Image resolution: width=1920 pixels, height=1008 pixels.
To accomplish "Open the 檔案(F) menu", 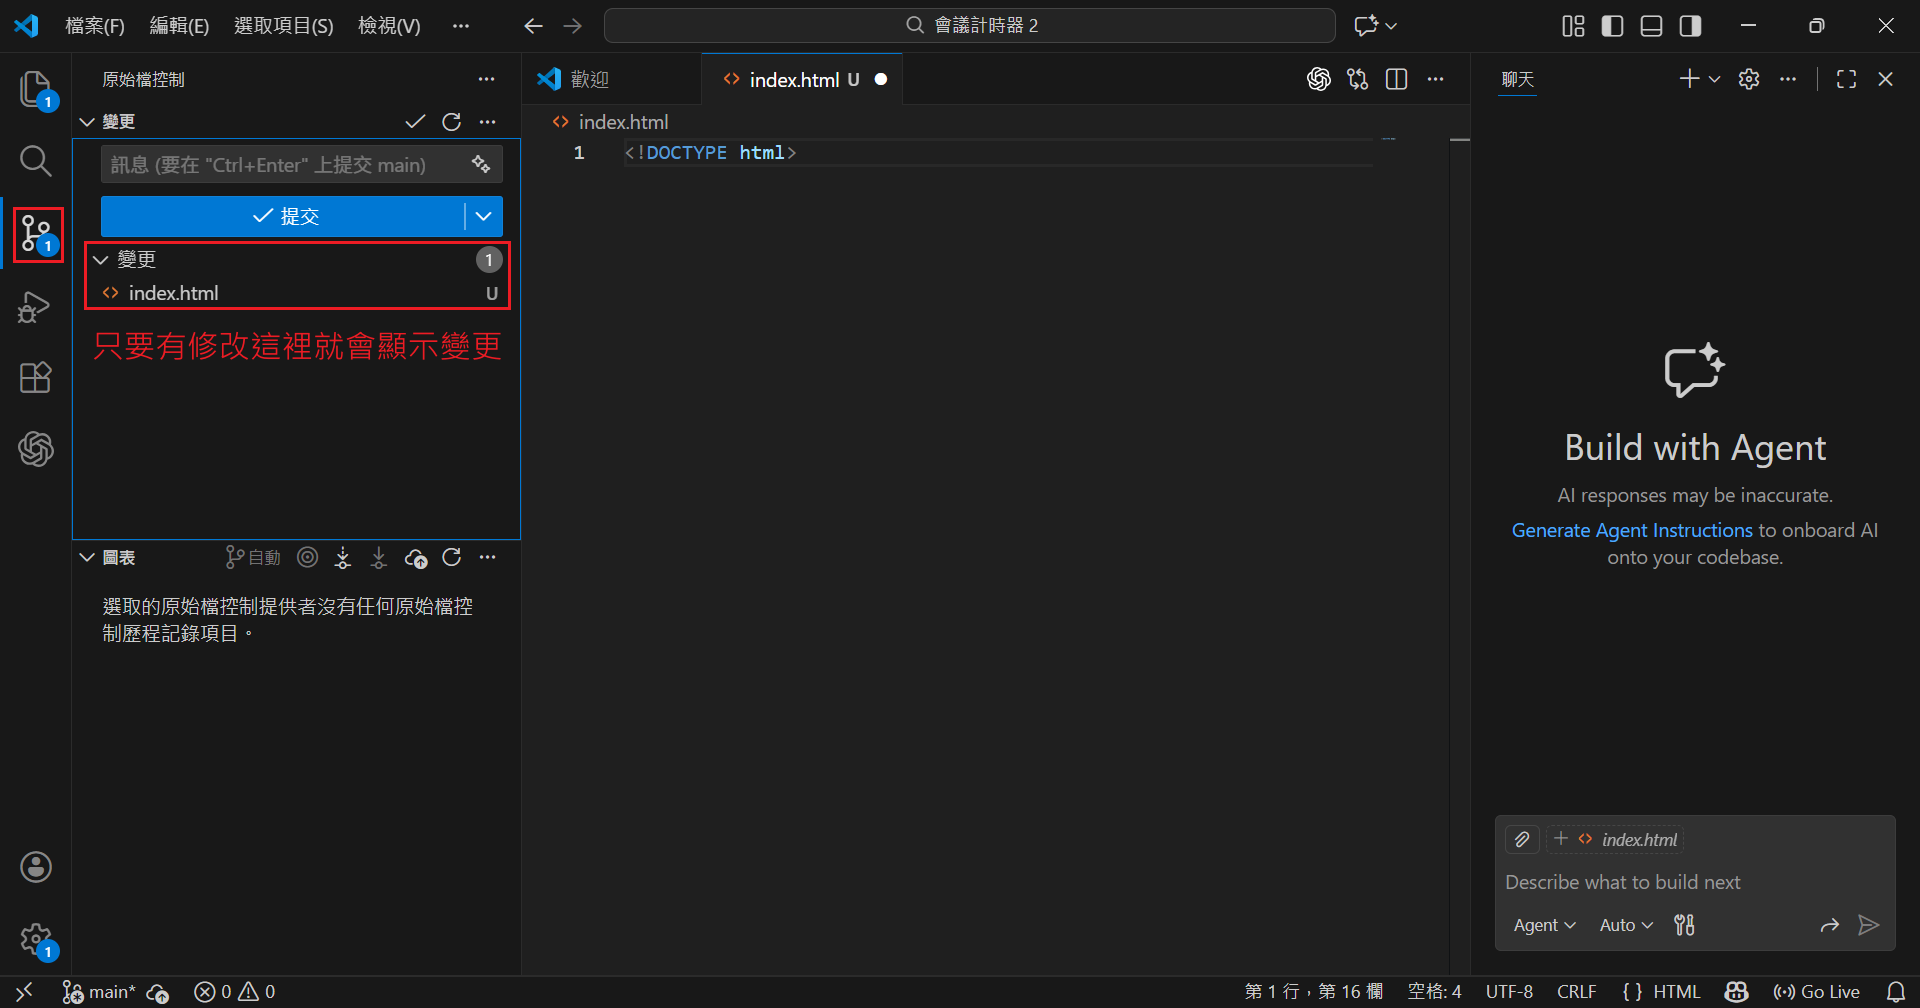I will click(x=95, y=26).
